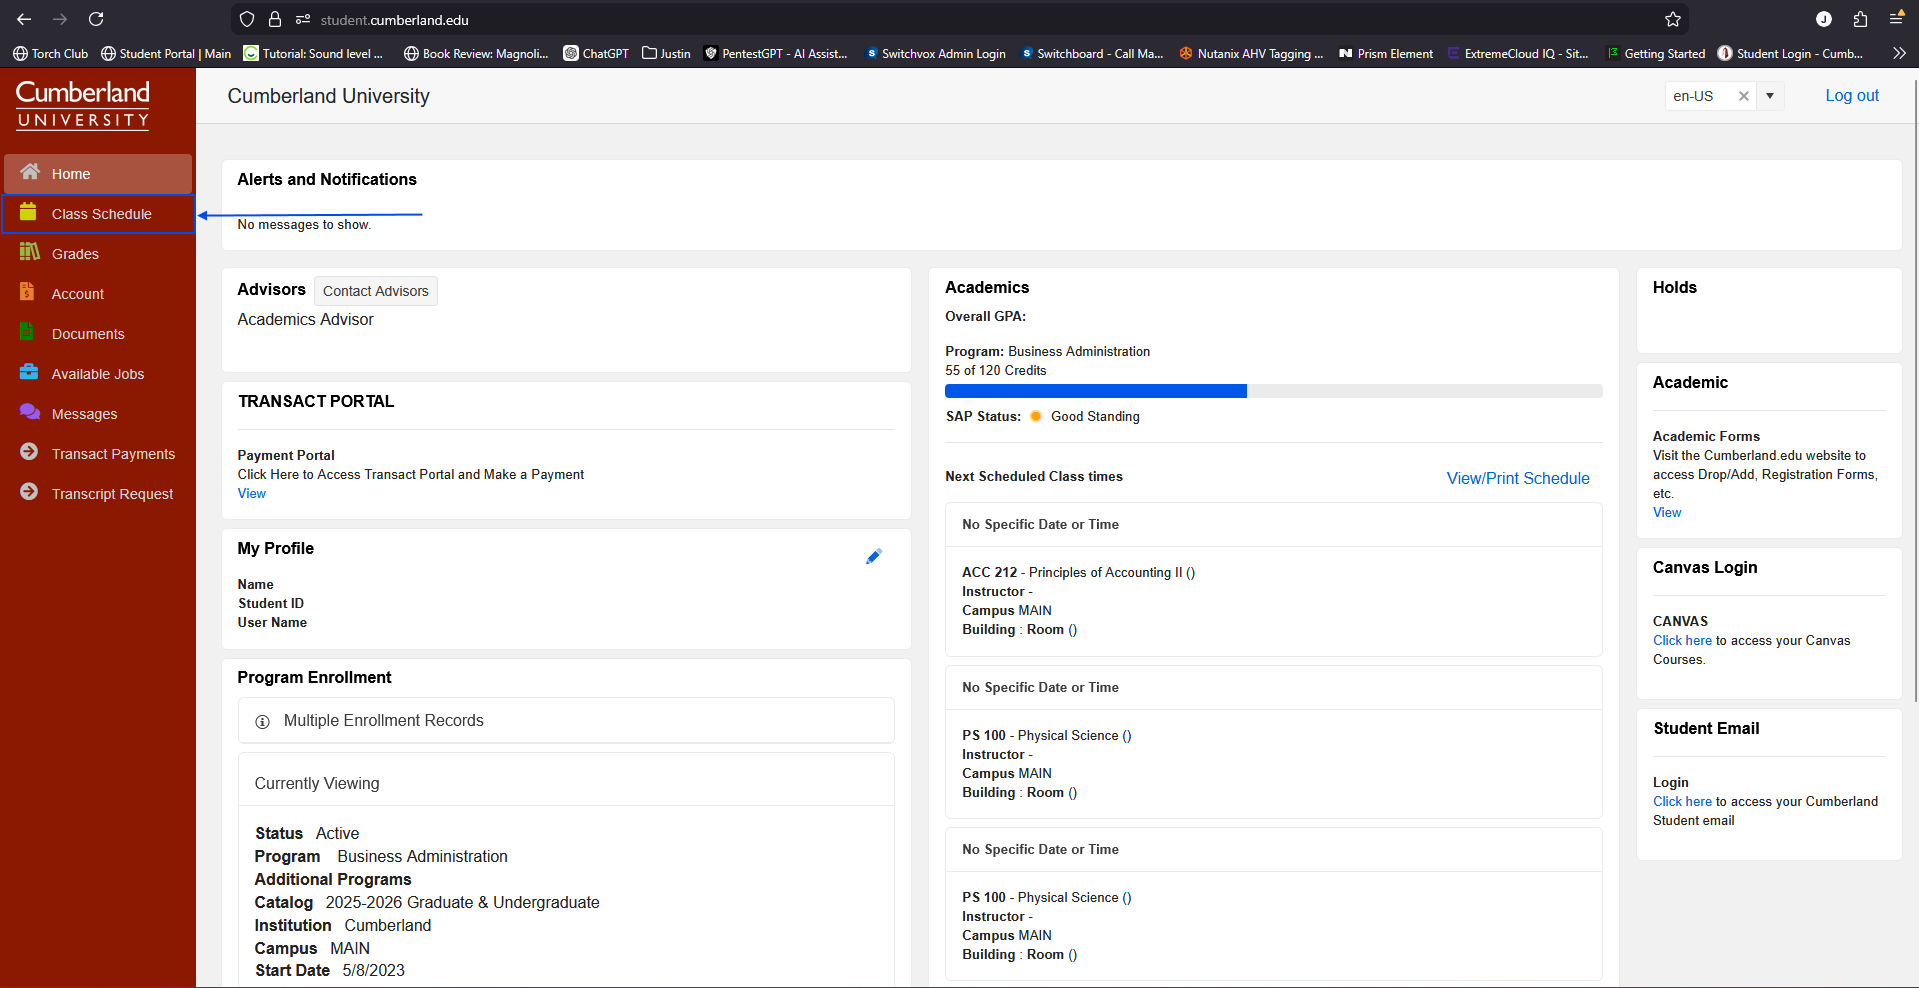Open the browser extensions puzzle icon
Image resolution: width=1919 pixels, height=988 pixels.
point(1860,19)
